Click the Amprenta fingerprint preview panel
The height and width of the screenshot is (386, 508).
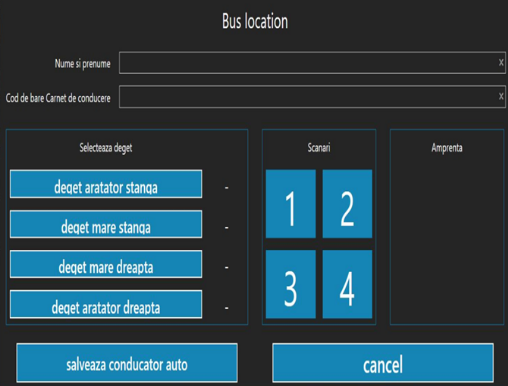tap(447, 227)
